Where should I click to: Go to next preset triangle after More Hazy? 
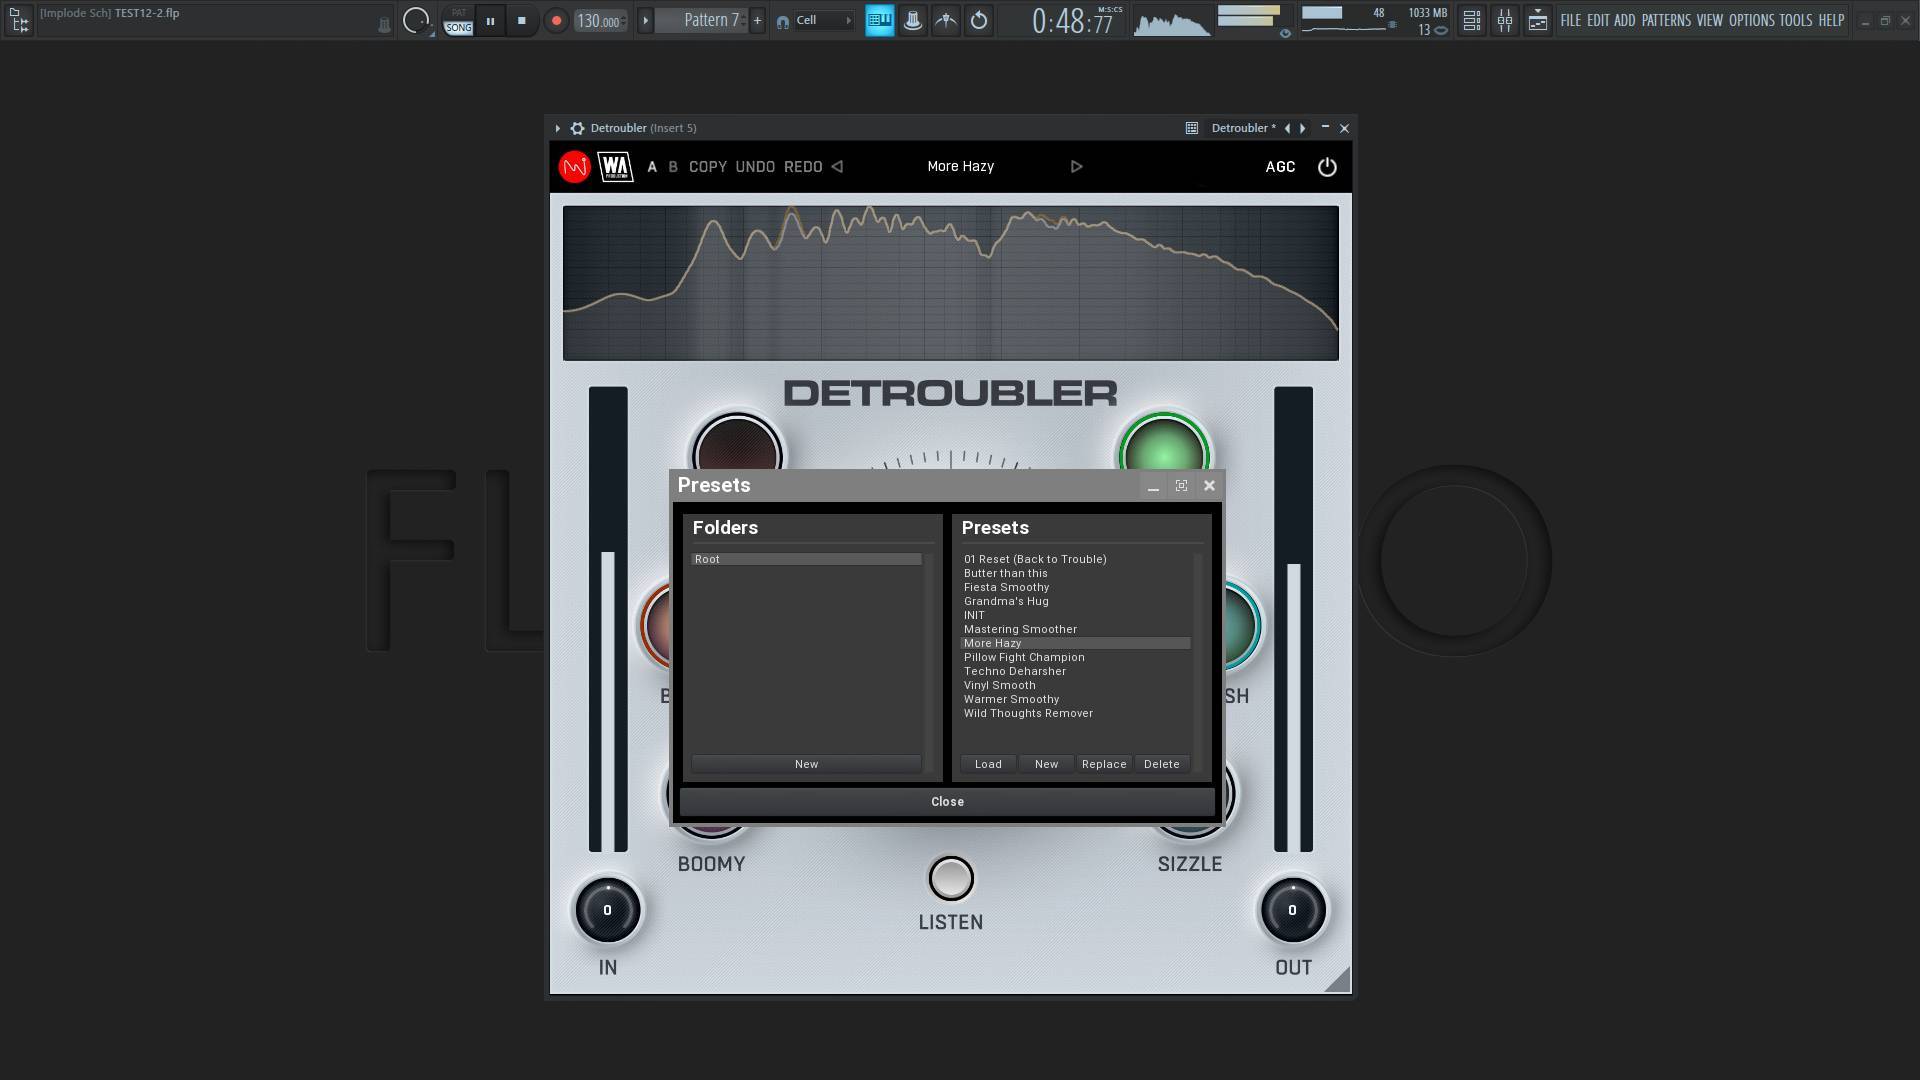point(1077,167)
